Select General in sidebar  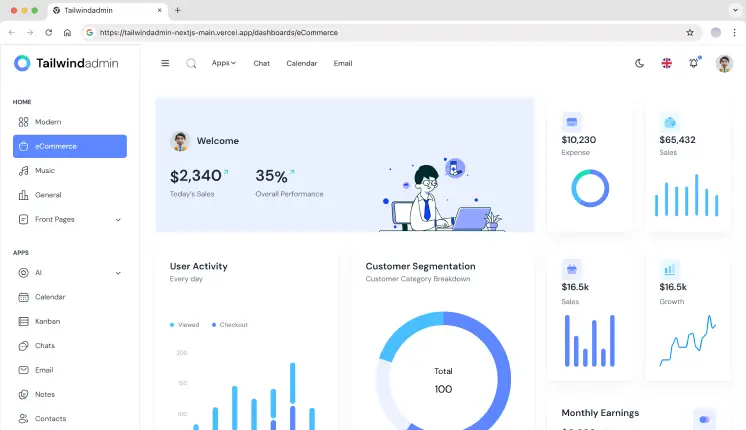click(70, 195)
